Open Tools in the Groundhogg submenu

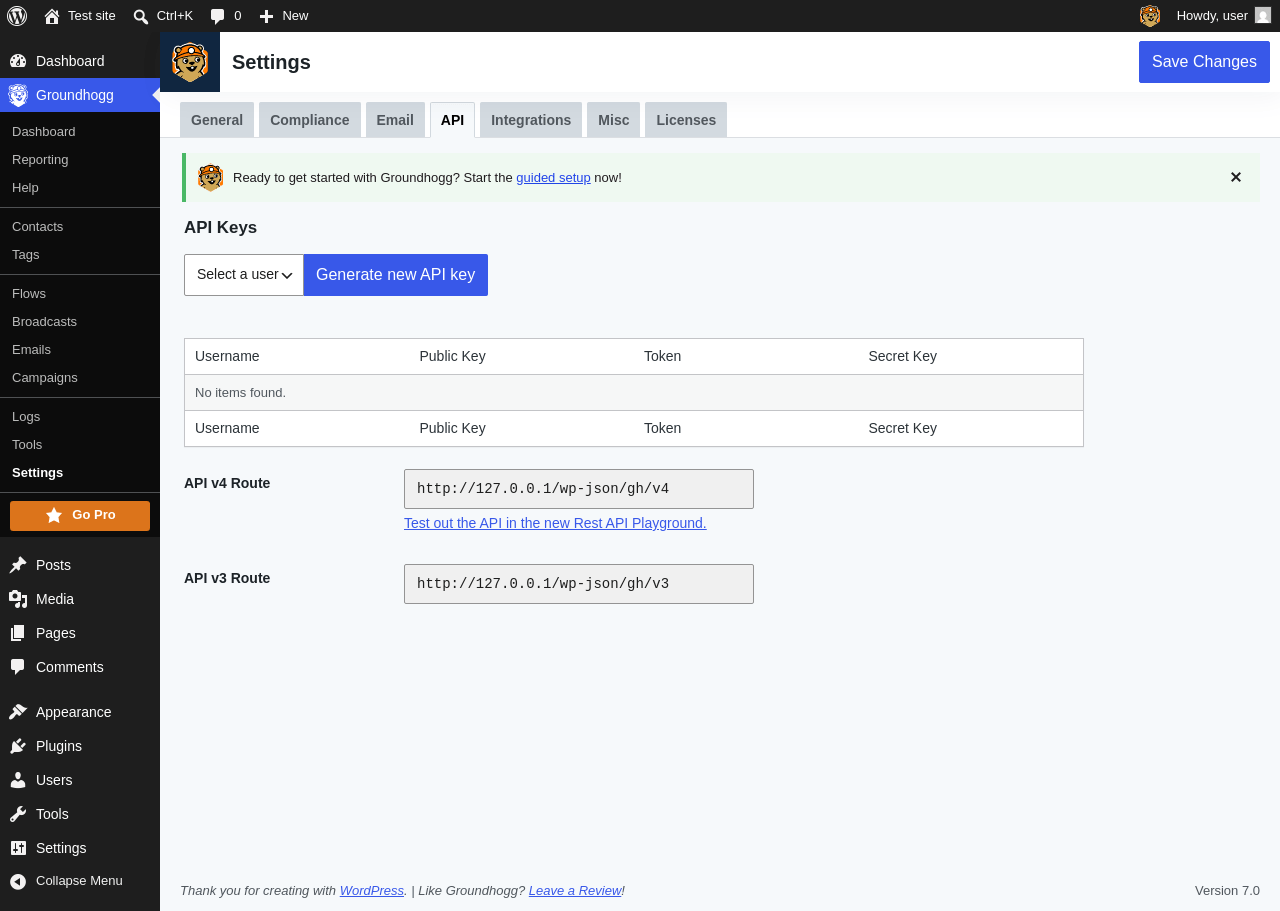tap(27, 445)
